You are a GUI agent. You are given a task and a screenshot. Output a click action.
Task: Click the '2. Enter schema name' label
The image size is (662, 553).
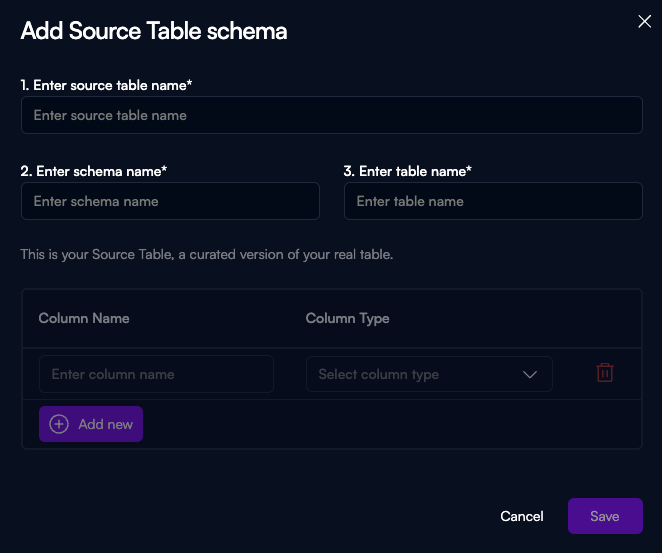93,171
